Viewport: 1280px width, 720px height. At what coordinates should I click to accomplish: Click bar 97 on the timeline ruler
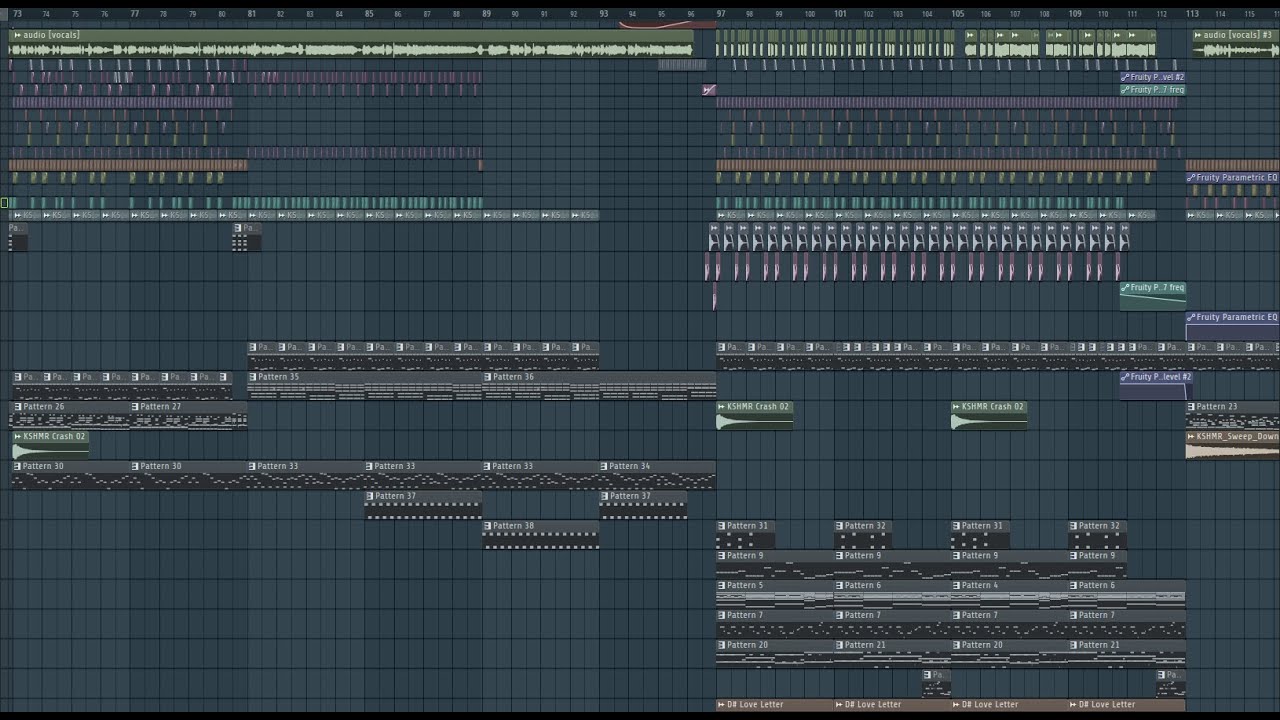point(721,14)
